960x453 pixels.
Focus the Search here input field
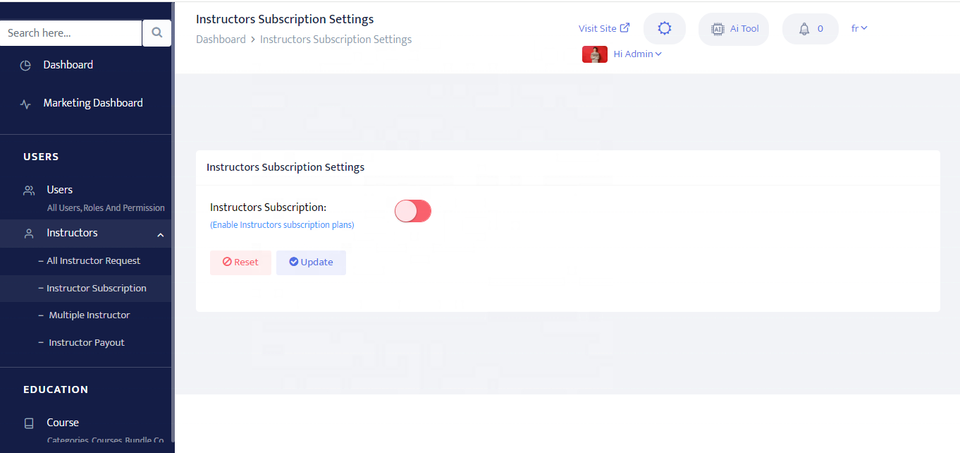(70, 33)
